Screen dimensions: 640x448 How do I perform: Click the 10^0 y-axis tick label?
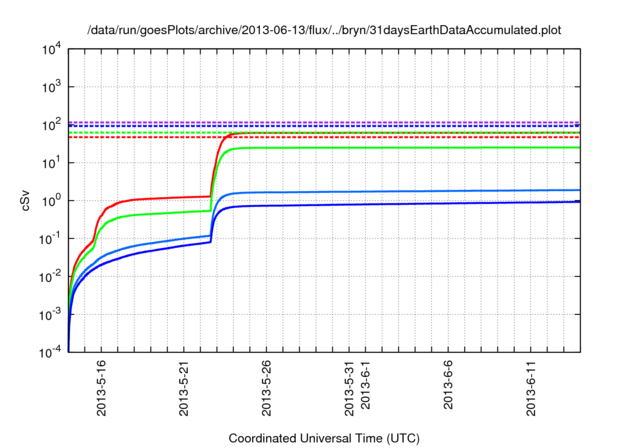(x=51, y=201)
